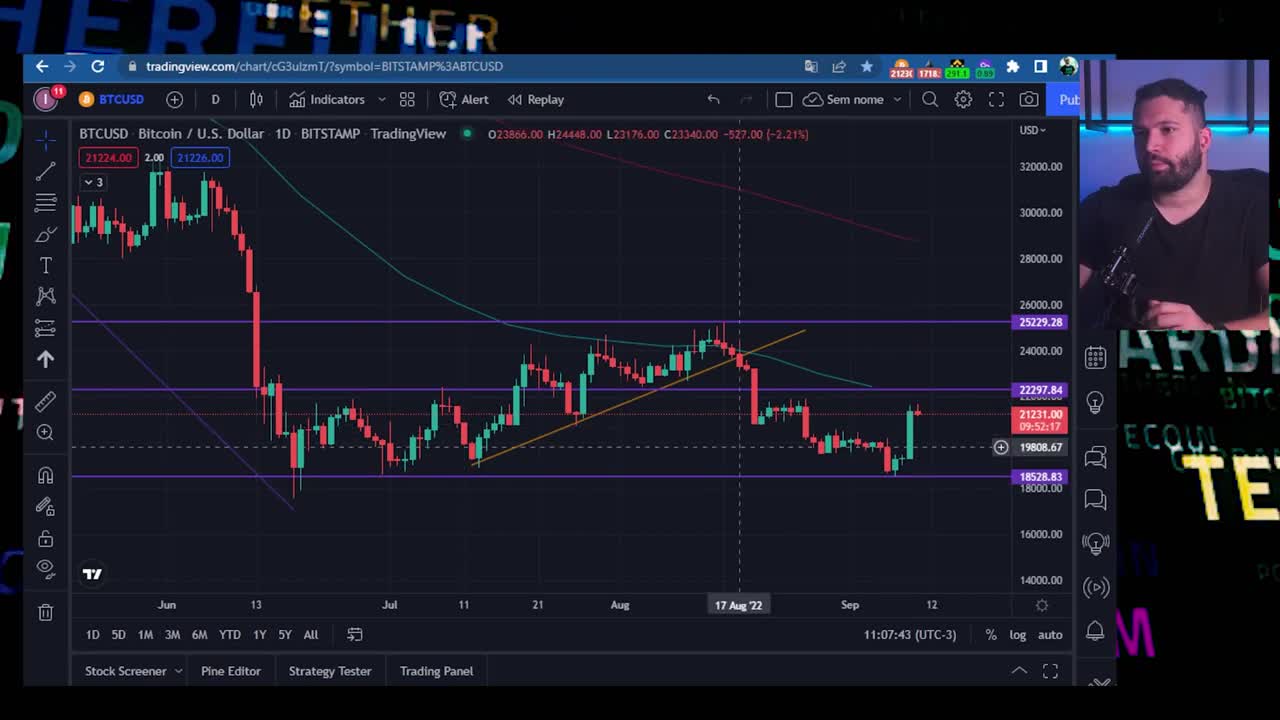Viewport: 1280px width, 720px height.
Task: Maximize the bottom panel
Action: point(1050,671)
